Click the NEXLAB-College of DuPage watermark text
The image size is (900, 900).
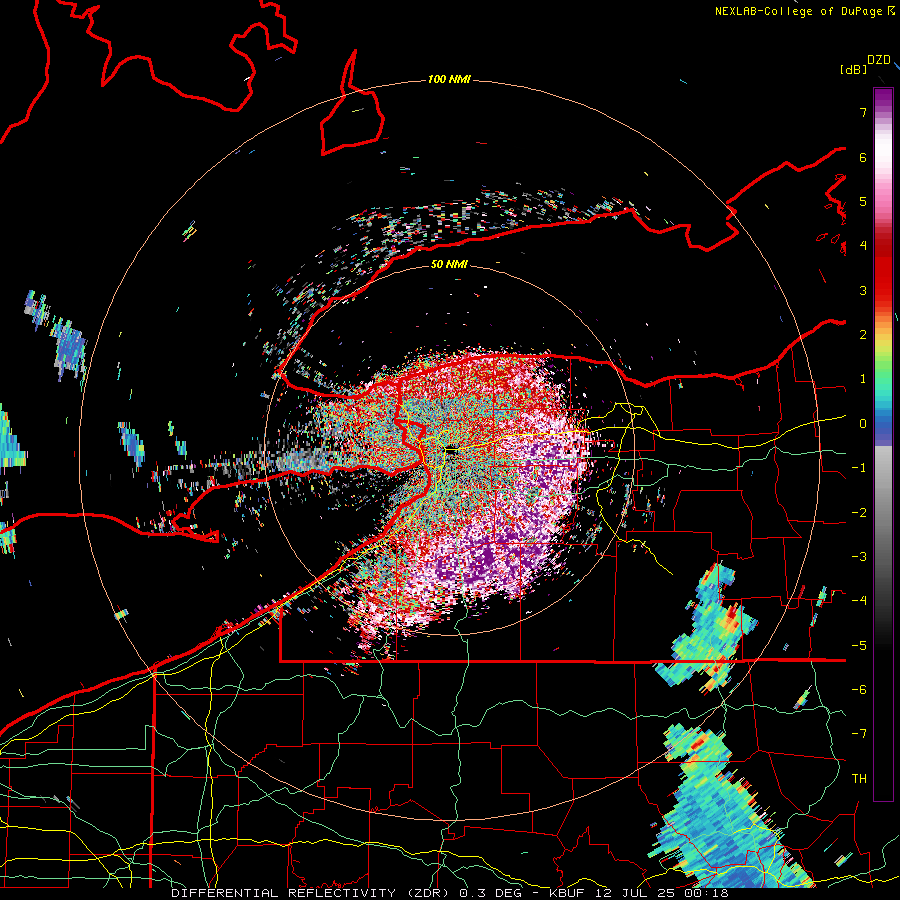(805, 11)
